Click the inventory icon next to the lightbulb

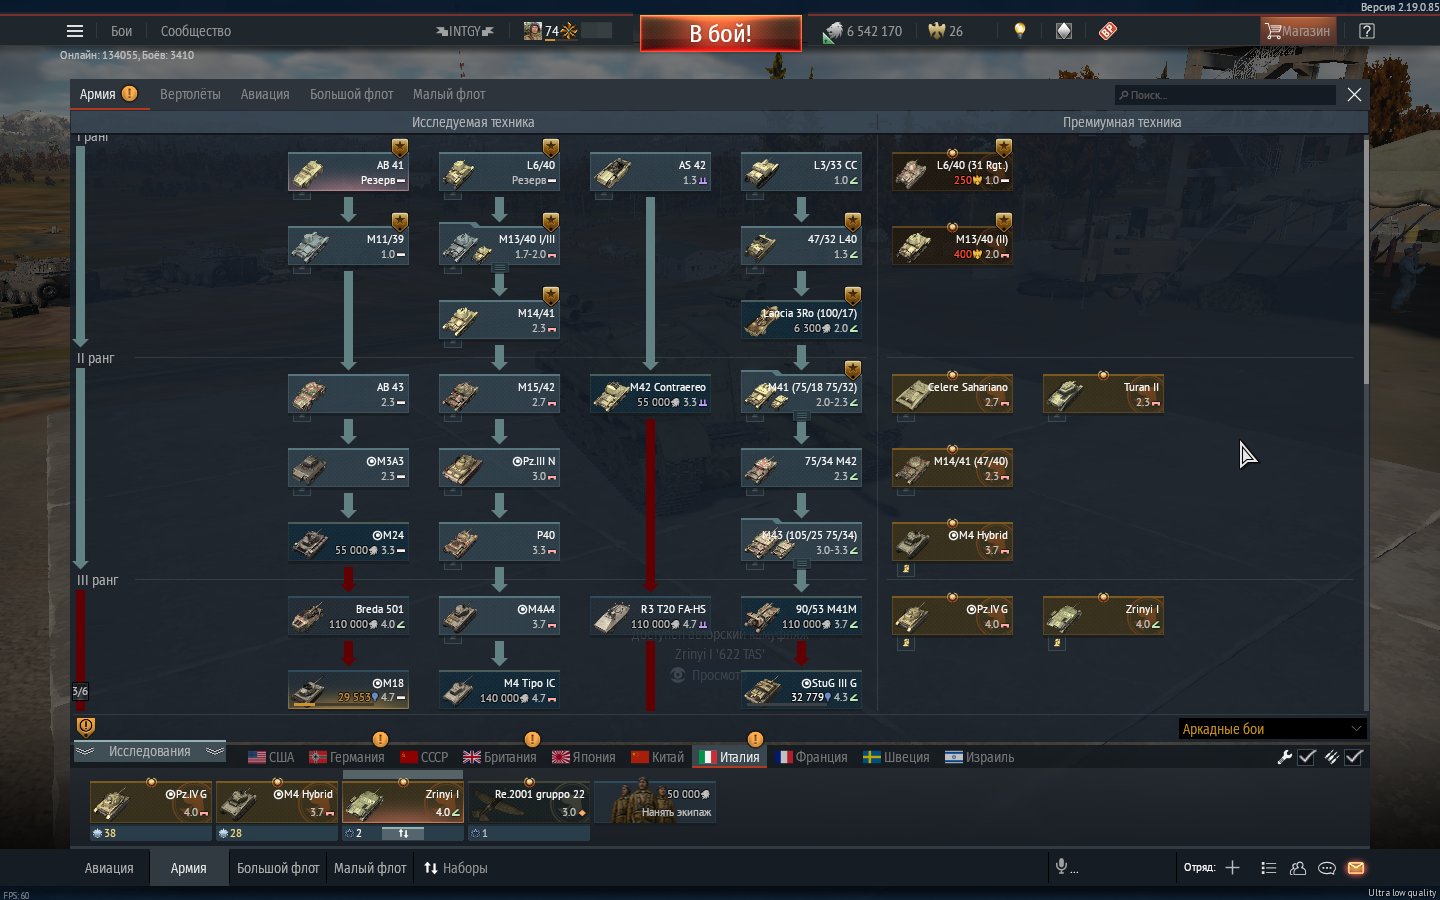(x=1064, y=31)
